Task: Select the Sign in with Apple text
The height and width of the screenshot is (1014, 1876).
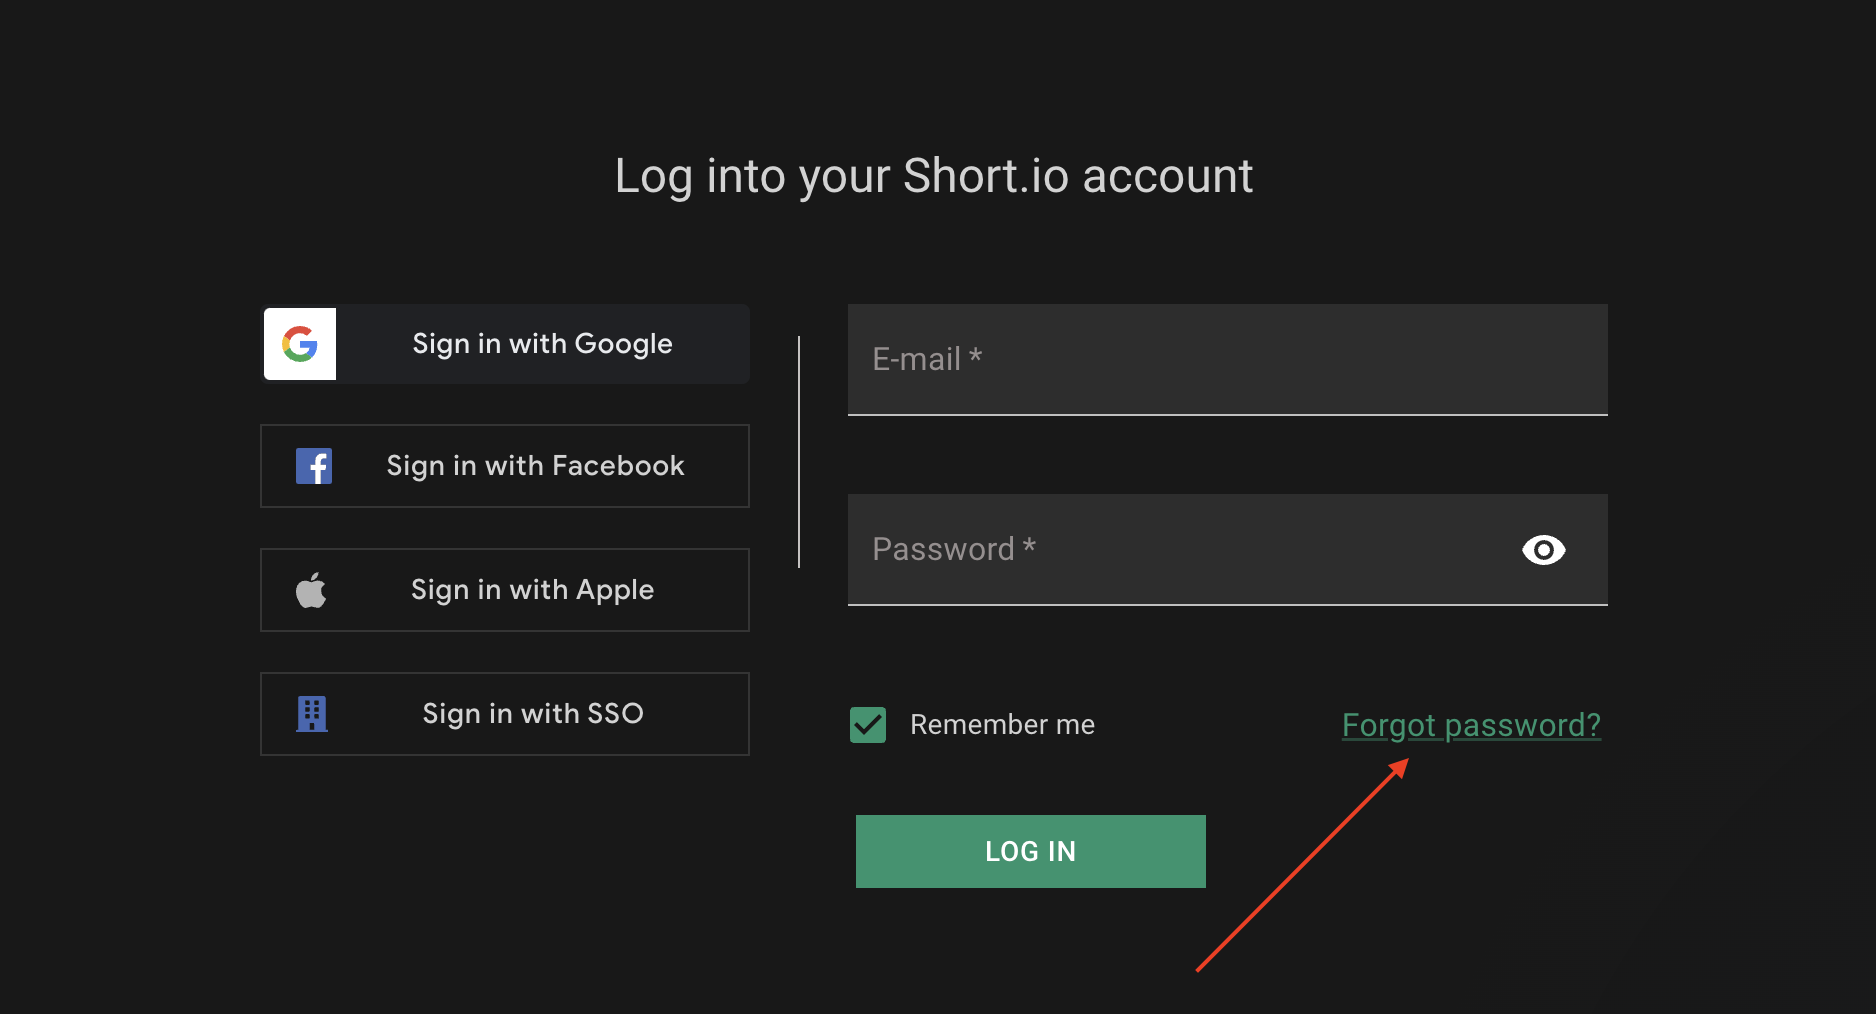Action: click(x=532, y=590)
